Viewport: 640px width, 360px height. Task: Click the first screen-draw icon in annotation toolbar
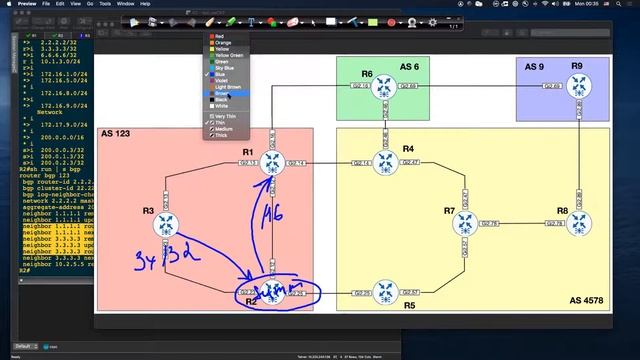134,22
